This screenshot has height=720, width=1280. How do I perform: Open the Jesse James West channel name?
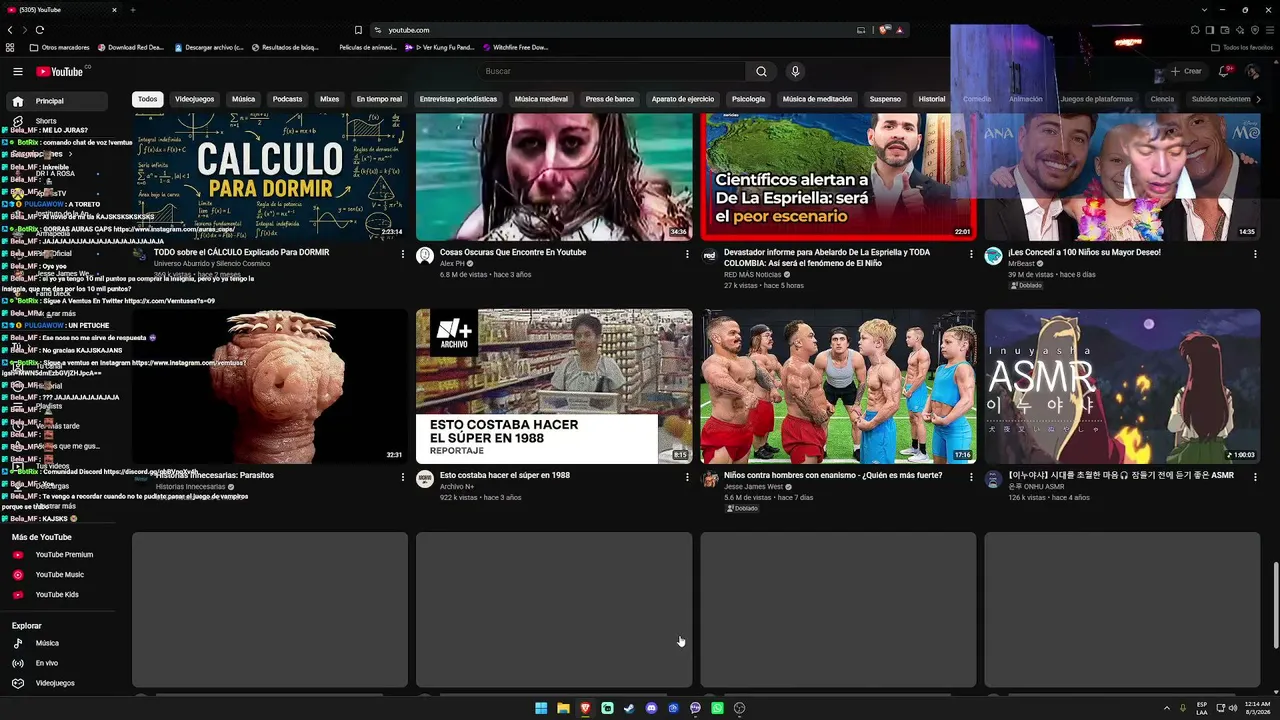[x=753, y=487]
